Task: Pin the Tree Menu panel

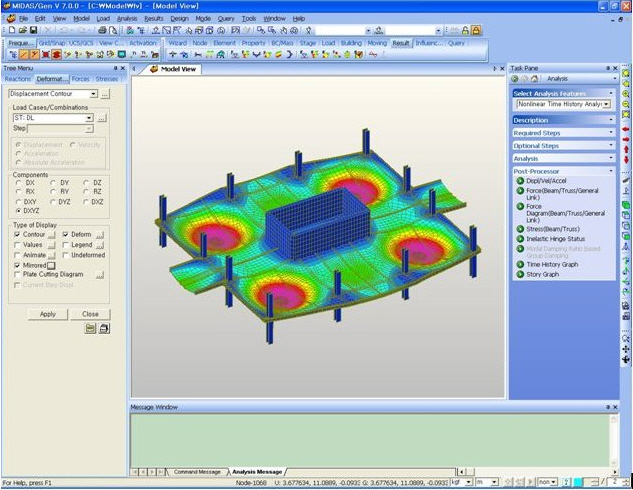Action: click(x=116, y=68)
